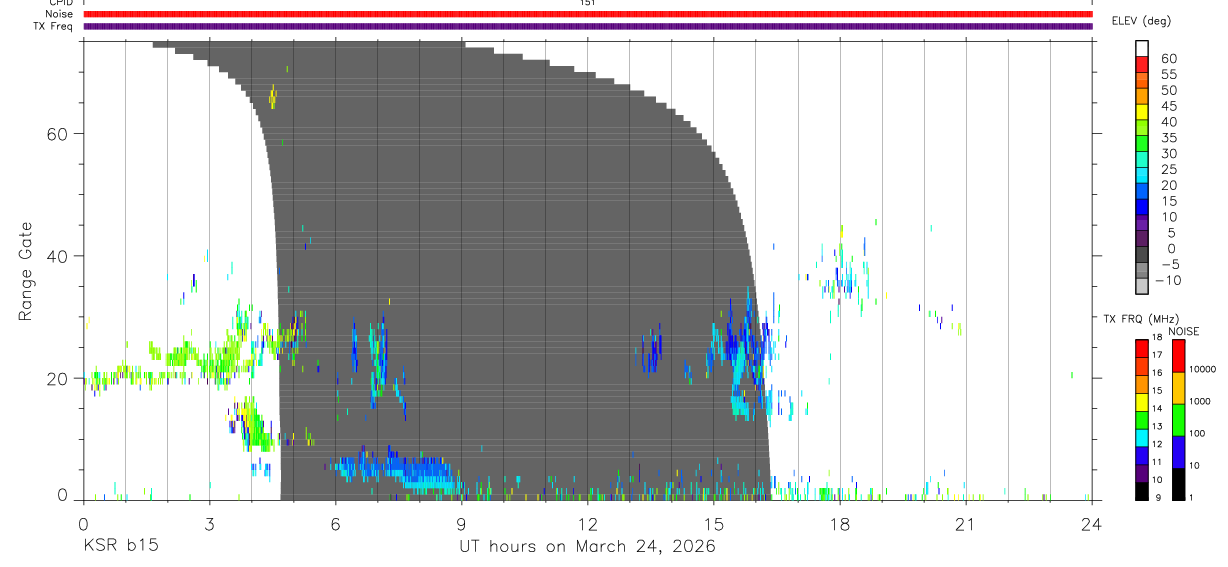Click the 'TX Freq' row label at the top left
The height and width of the screenshot is (567, 1228).
55,26
